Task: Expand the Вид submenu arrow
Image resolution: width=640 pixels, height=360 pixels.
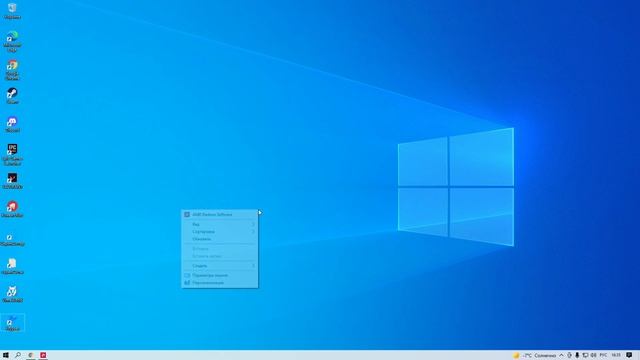Action: pos(253,224)
